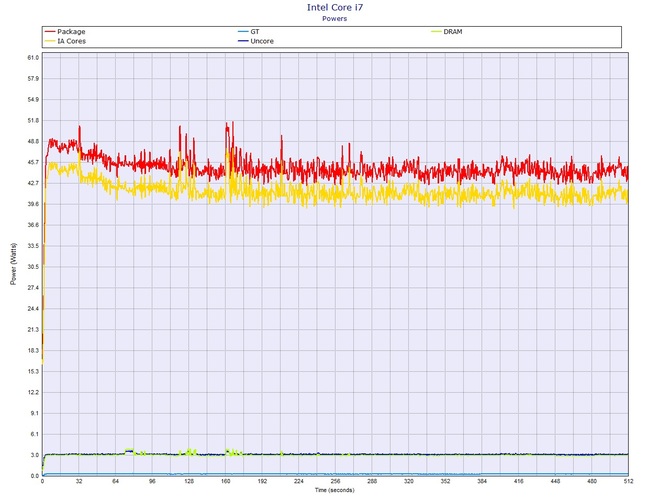
Task: Click the yellow IA Cores legend line swatch
Action: tap(50, 41)
